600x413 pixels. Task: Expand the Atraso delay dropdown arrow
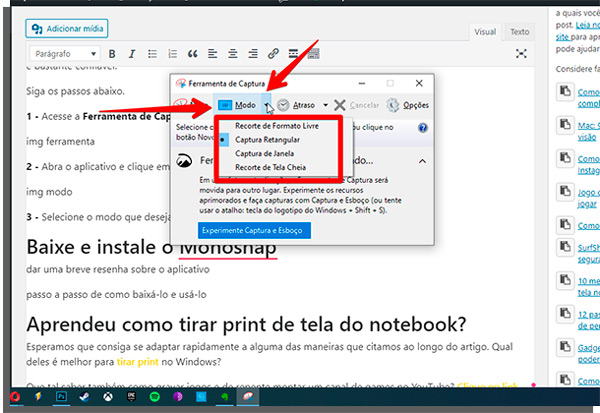coord(325,105)
